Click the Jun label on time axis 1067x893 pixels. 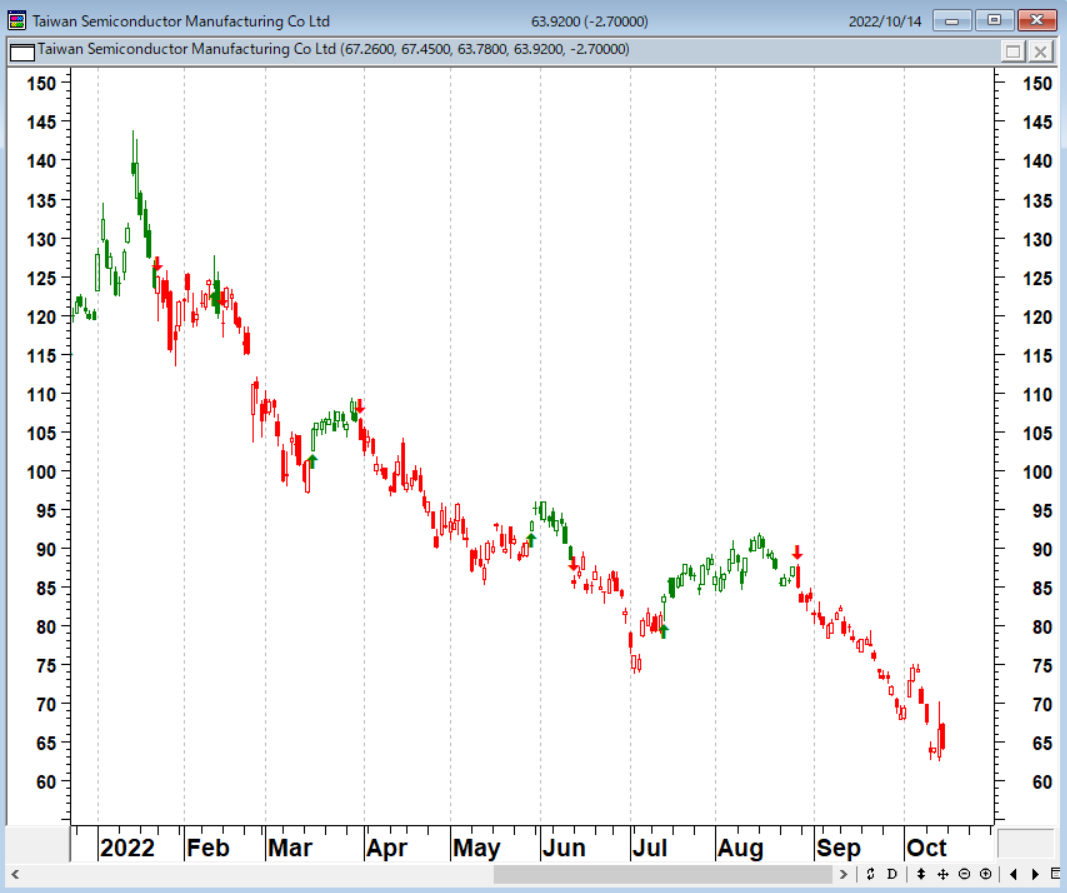pyautogui.click(x=563, y=848)
